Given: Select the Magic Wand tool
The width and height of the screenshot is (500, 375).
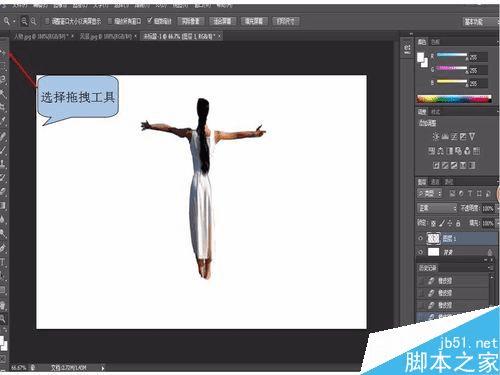Looking at the screenshot, I should point(3,93).
